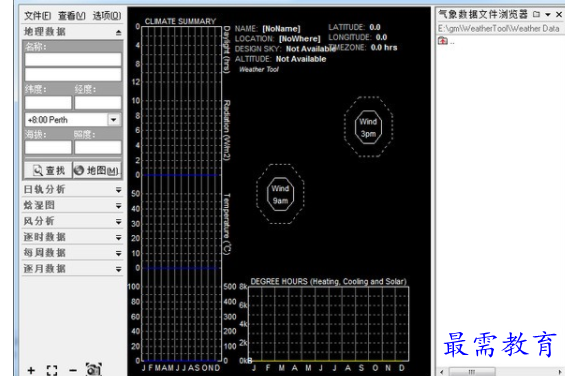Image resolution: width=565 pixels, height=376 pixels.
Task: Click the fit-to-window brackets icon
Action: [x=52, y=370]
